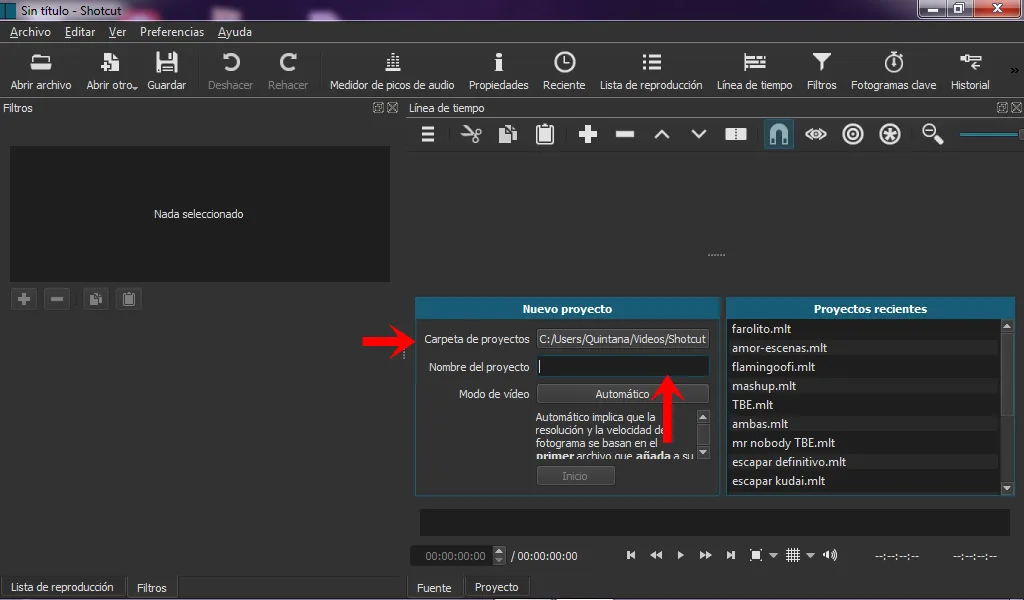The image size is (1024, 600).
Task: Switch to Lista de reproducción bottom tab
Action: (62, 587)
